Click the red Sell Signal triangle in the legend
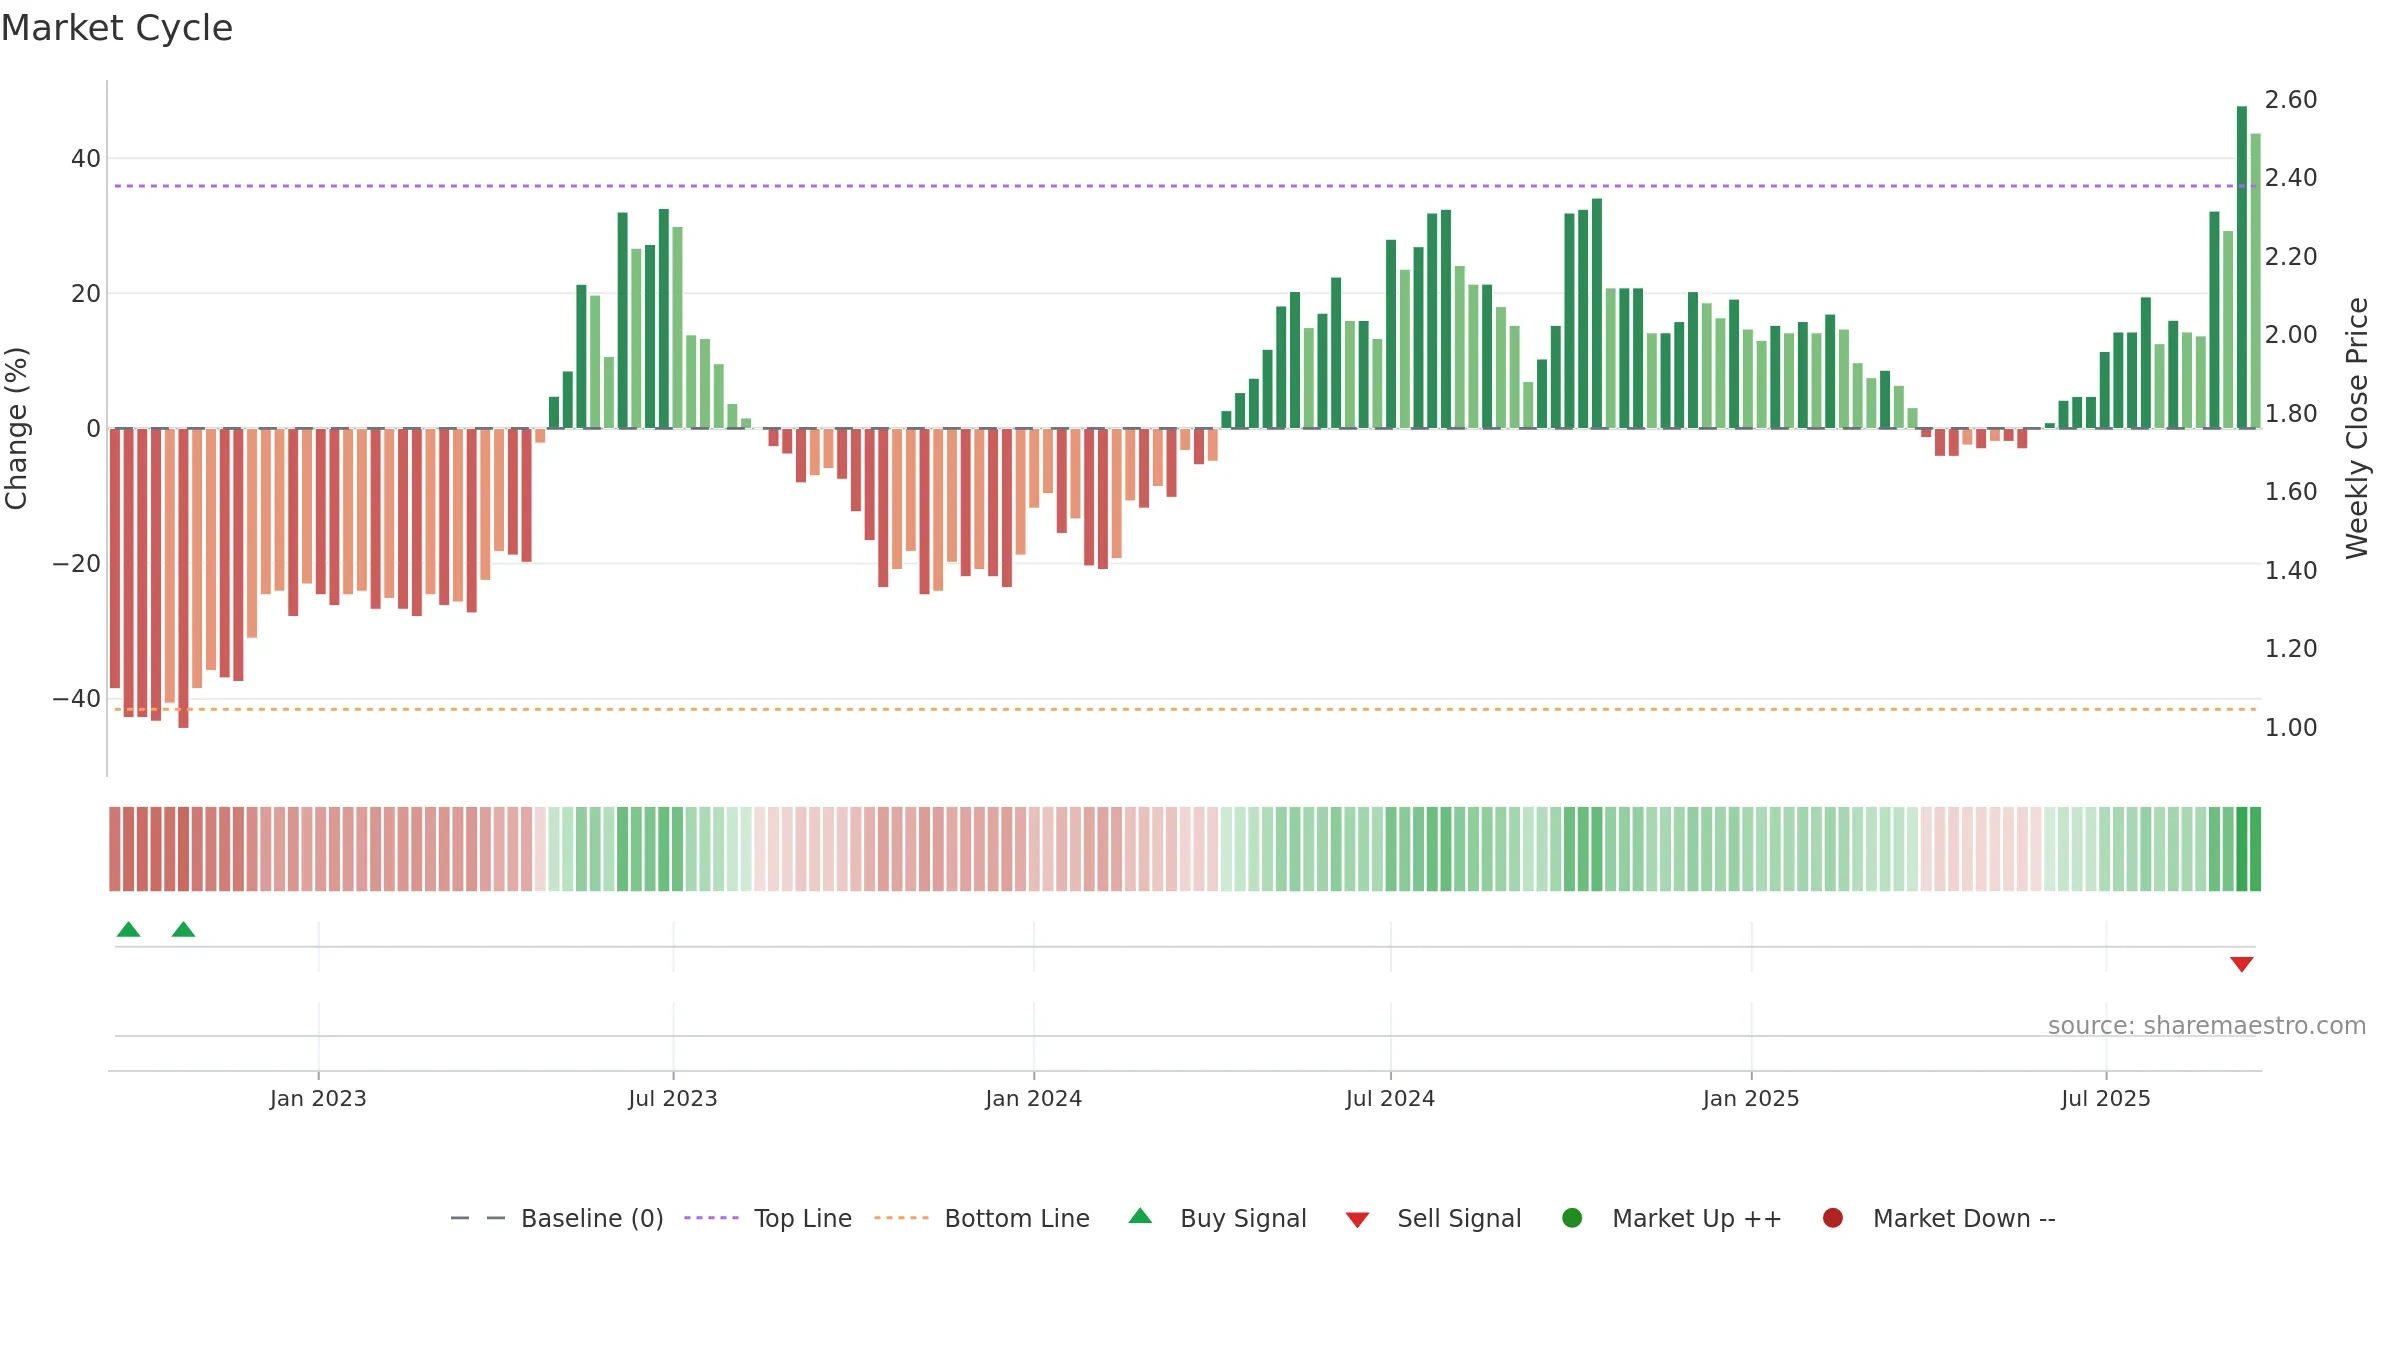This screenshot has height=1350, width=2400. [1357, 1220]
